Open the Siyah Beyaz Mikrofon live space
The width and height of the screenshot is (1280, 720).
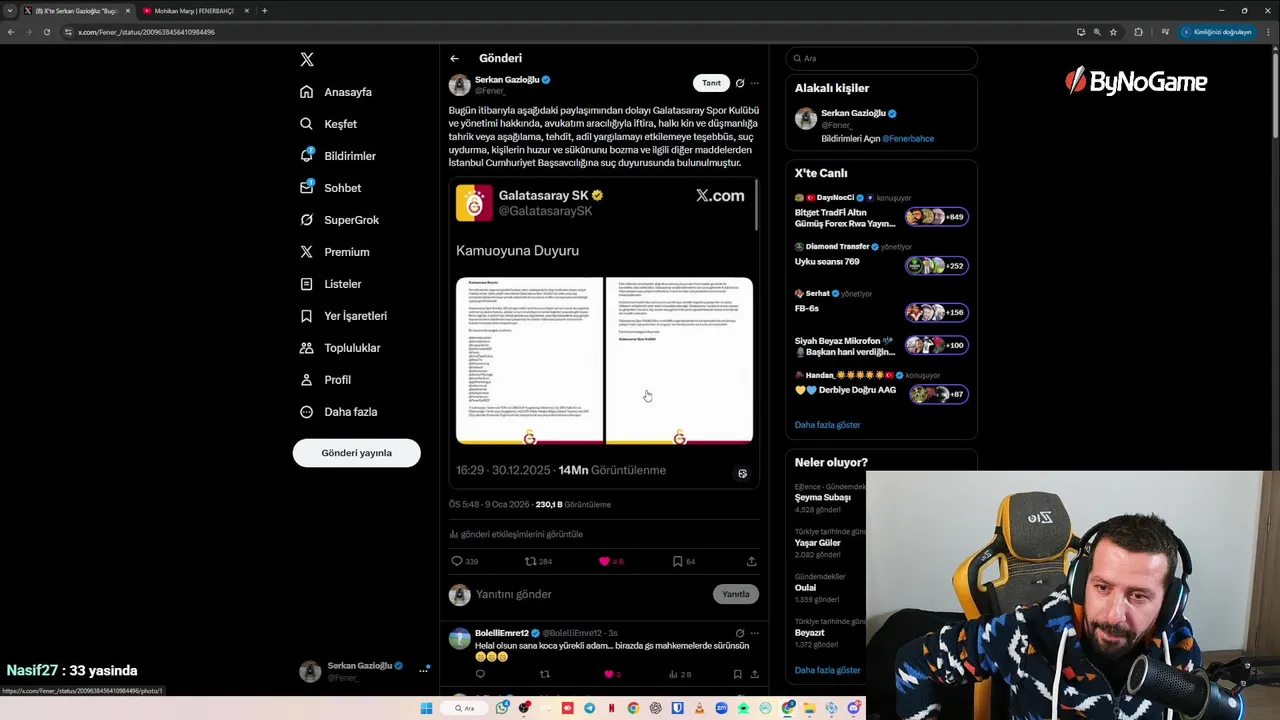click(881, 346)
